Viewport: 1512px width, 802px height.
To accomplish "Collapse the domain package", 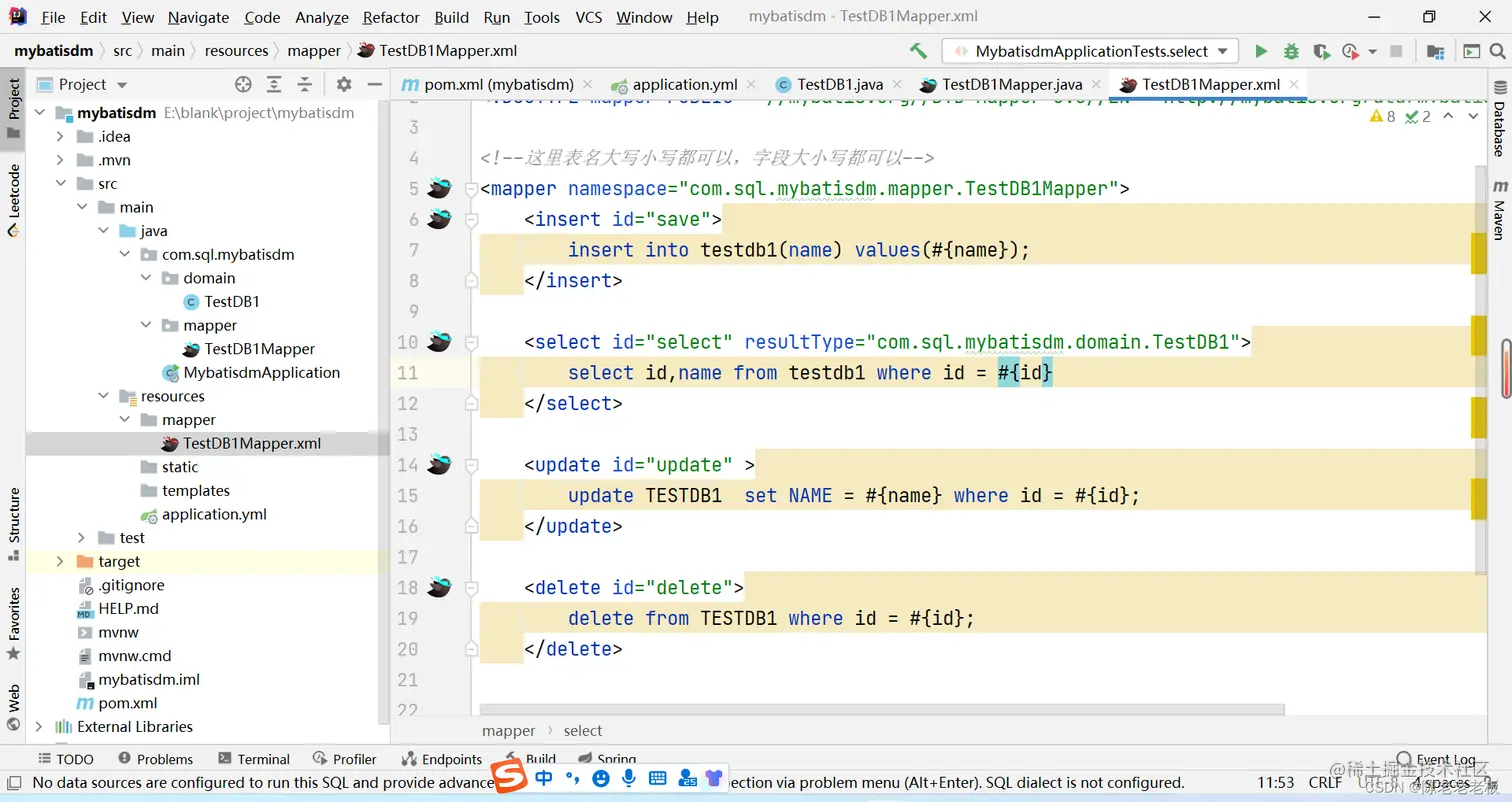I will coord(146,278).
